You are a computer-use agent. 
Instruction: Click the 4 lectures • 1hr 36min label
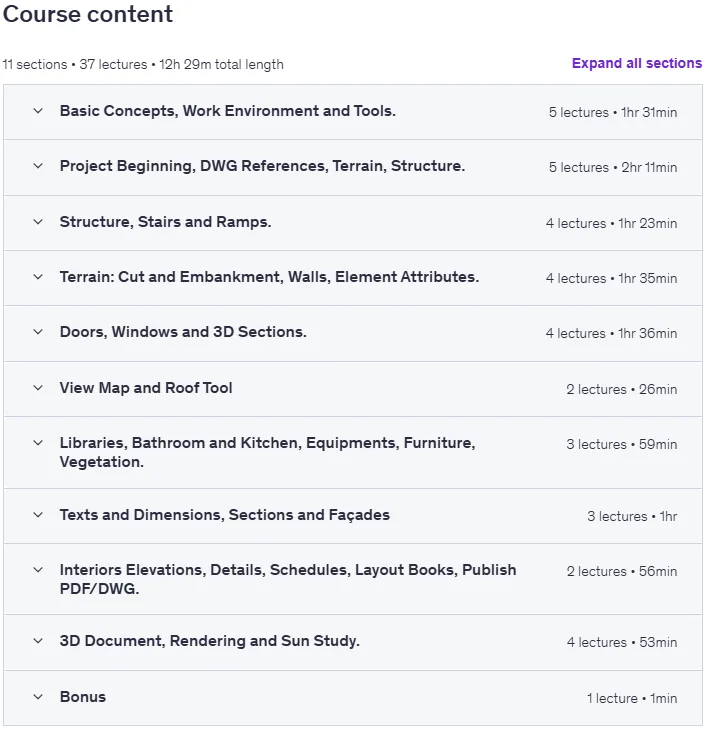click(611, 333)
